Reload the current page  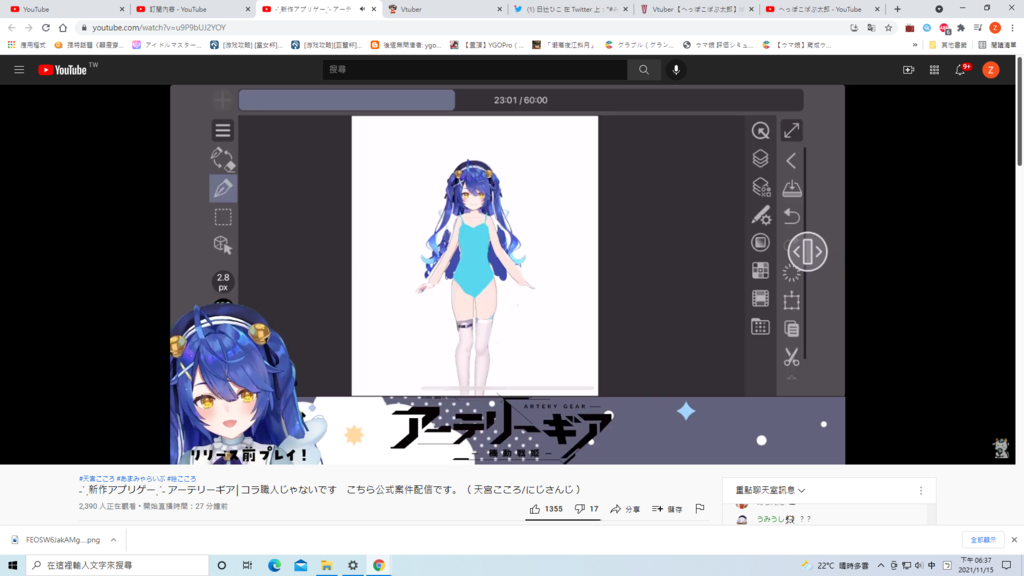(x=46, y=28)
